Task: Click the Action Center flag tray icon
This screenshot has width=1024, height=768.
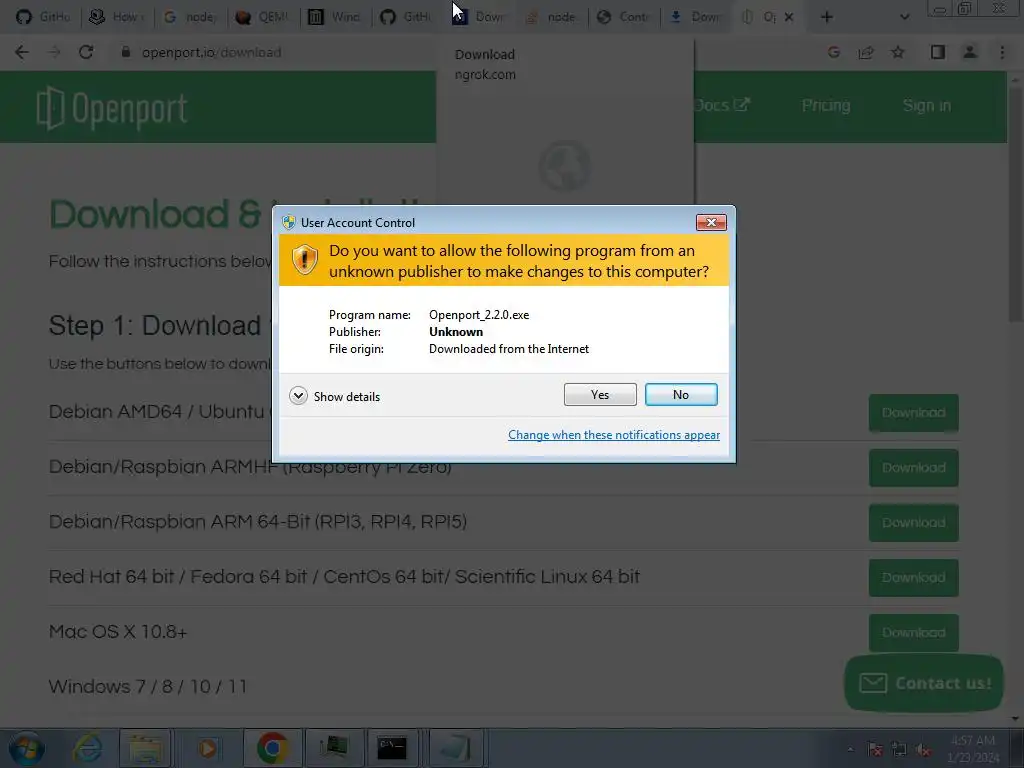Action: click(x=875, y=749)
